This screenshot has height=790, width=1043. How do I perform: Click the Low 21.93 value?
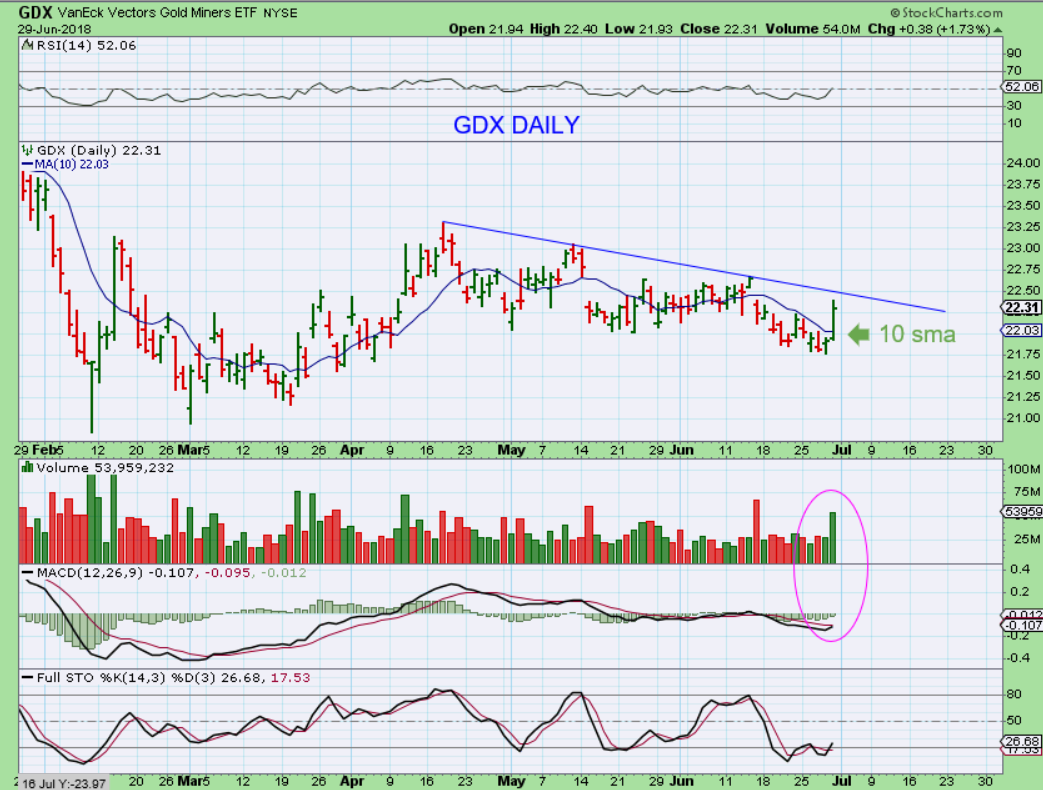[x=639, y=29]
